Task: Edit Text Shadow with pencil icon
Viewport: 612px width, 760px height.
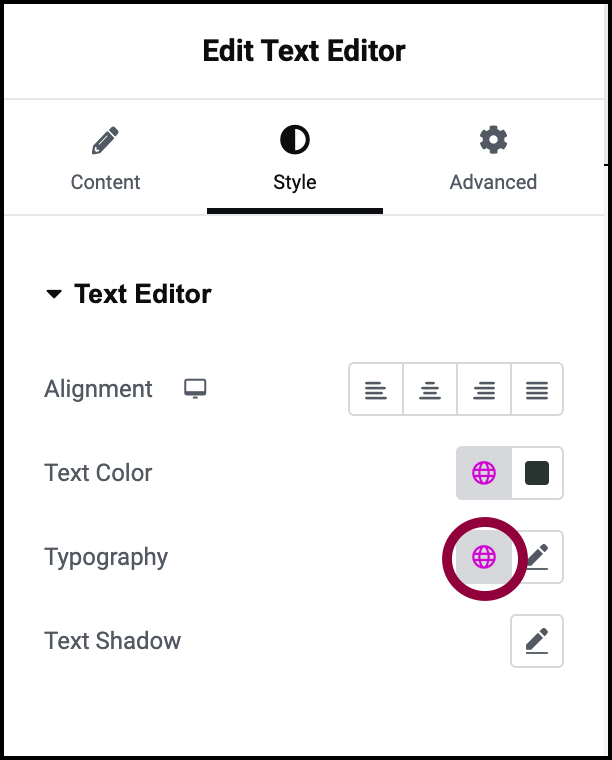Action: (537, 641)
